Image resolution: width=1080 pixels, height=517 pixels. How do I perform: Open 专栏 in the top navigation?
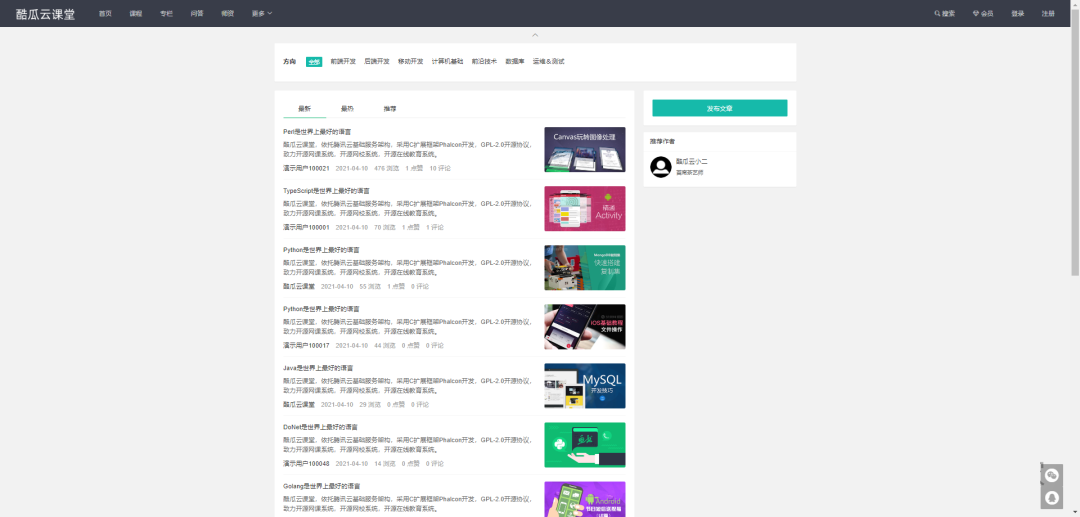(166, 14)
